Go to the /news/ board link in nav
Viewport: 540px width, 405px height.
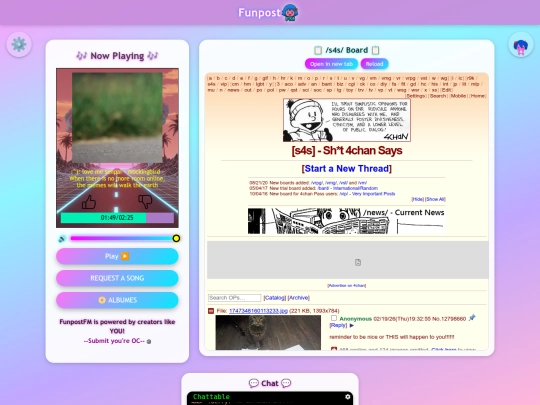[x=233, y=90]
